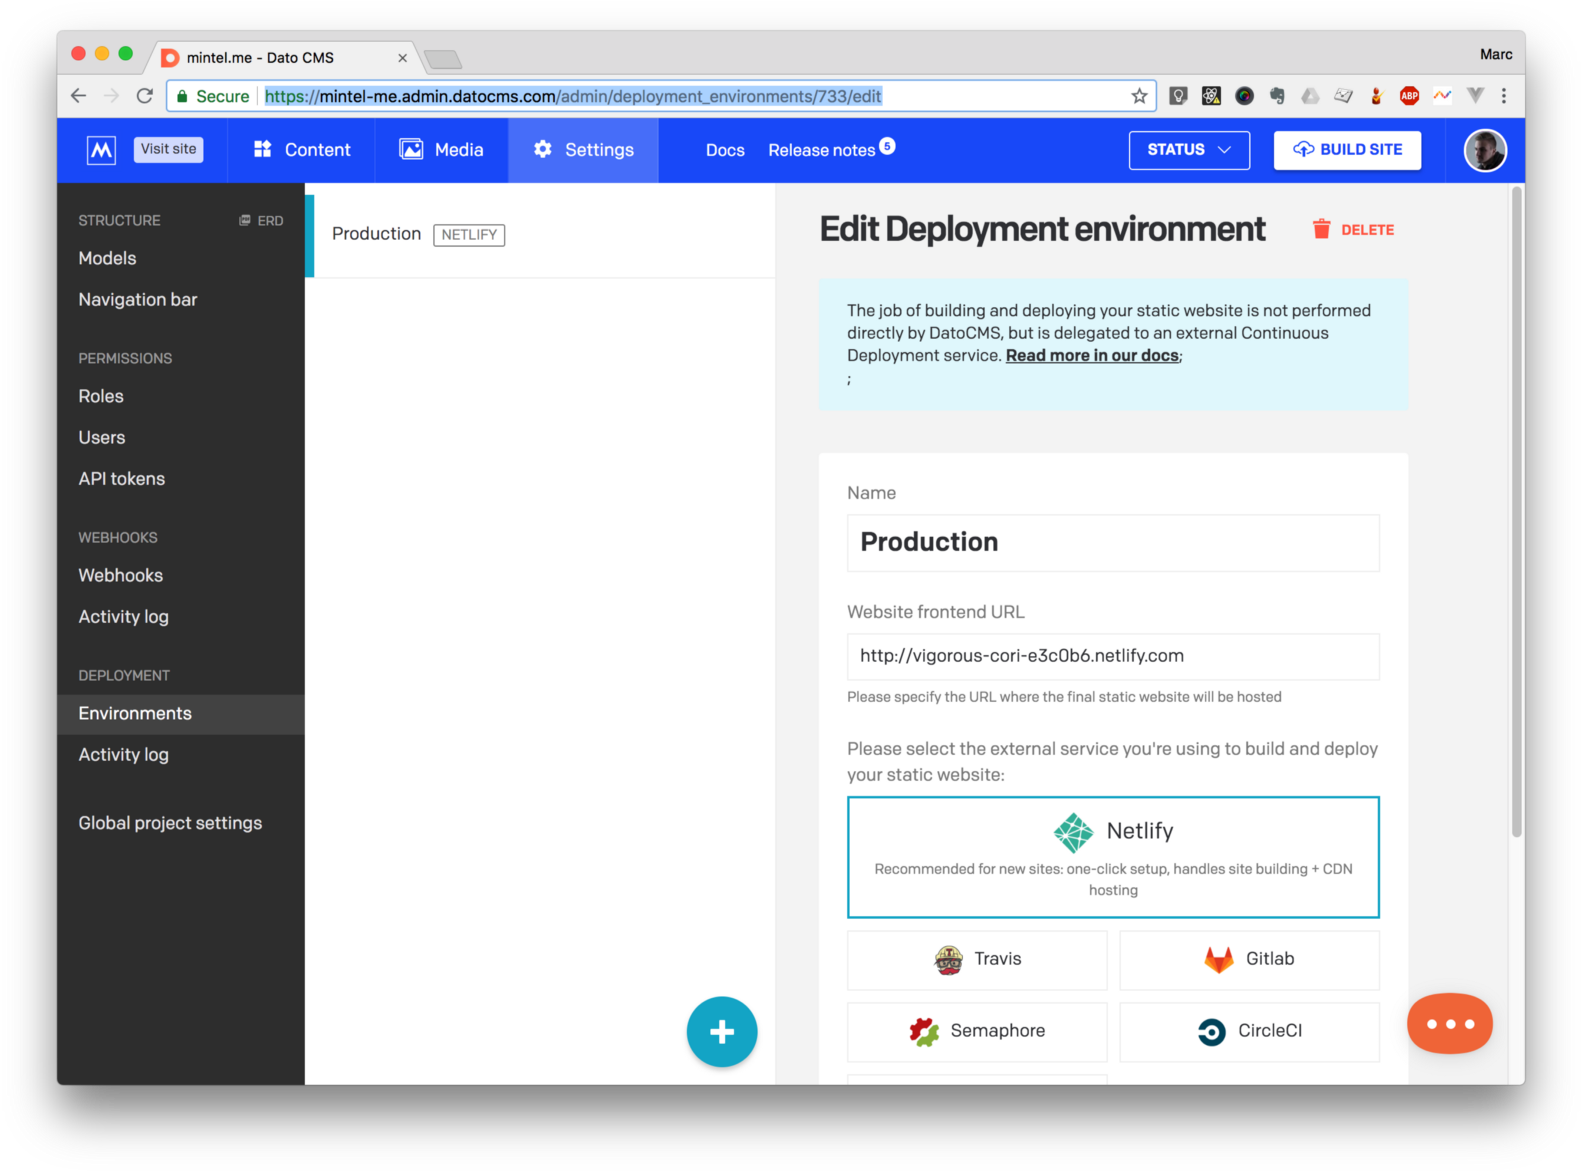
Task: Open the user avatar menu
Action: pyautogui.click(x=1484, y=150)
